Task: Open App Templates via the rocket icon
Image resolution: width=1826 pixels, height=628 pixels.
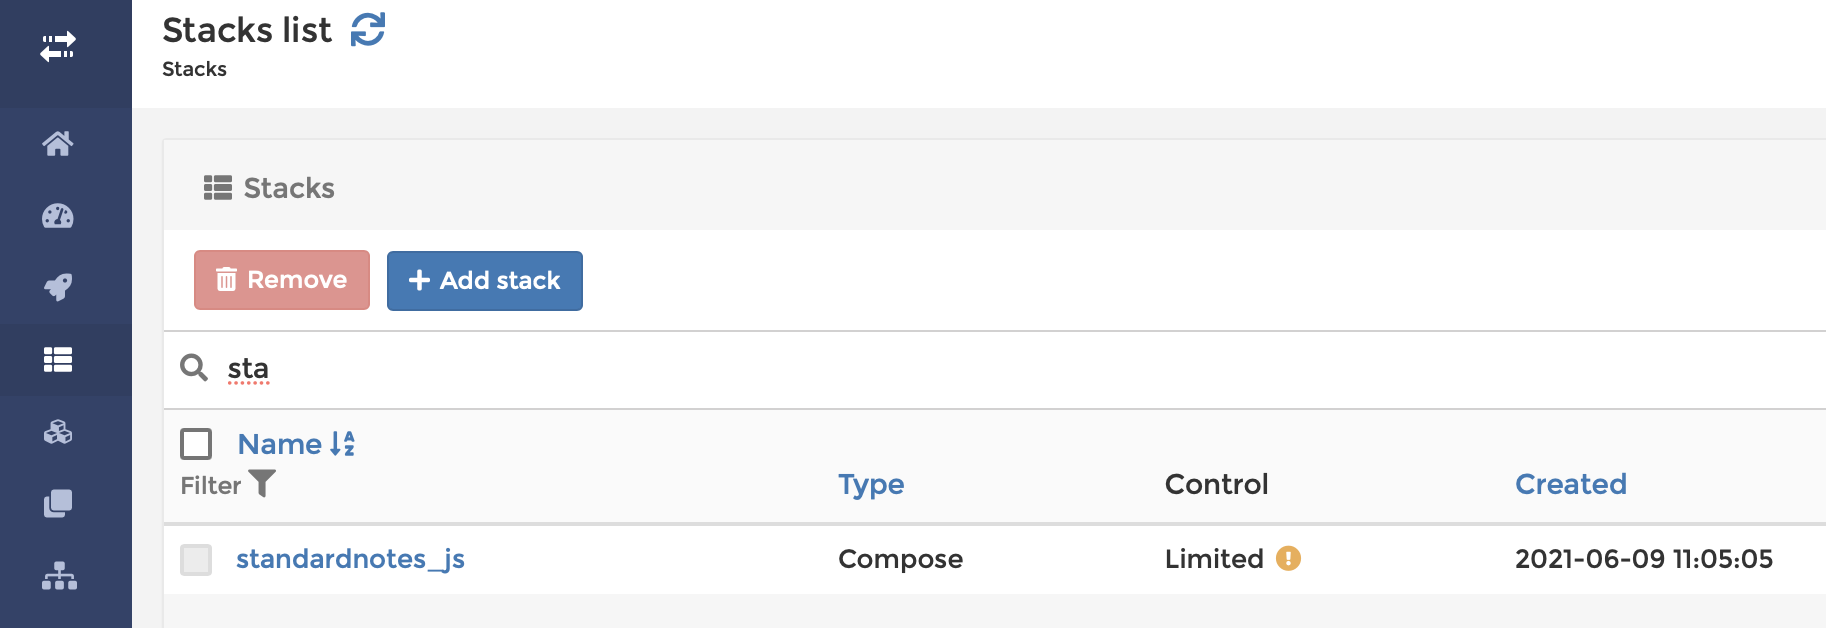Action: [58, 288]
